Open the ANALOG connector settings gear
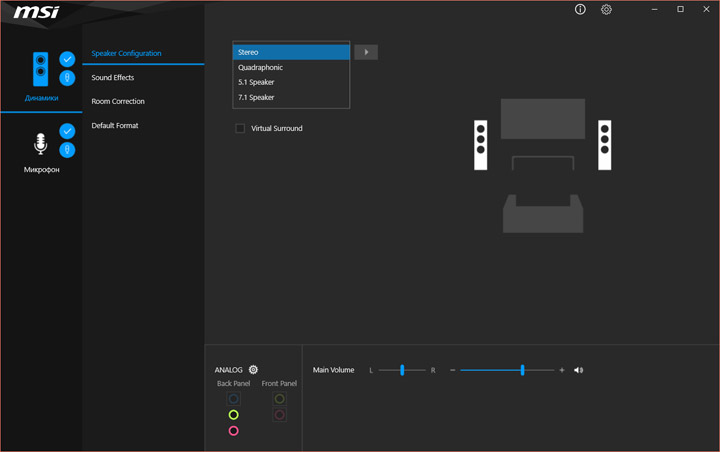 (253, 370)
